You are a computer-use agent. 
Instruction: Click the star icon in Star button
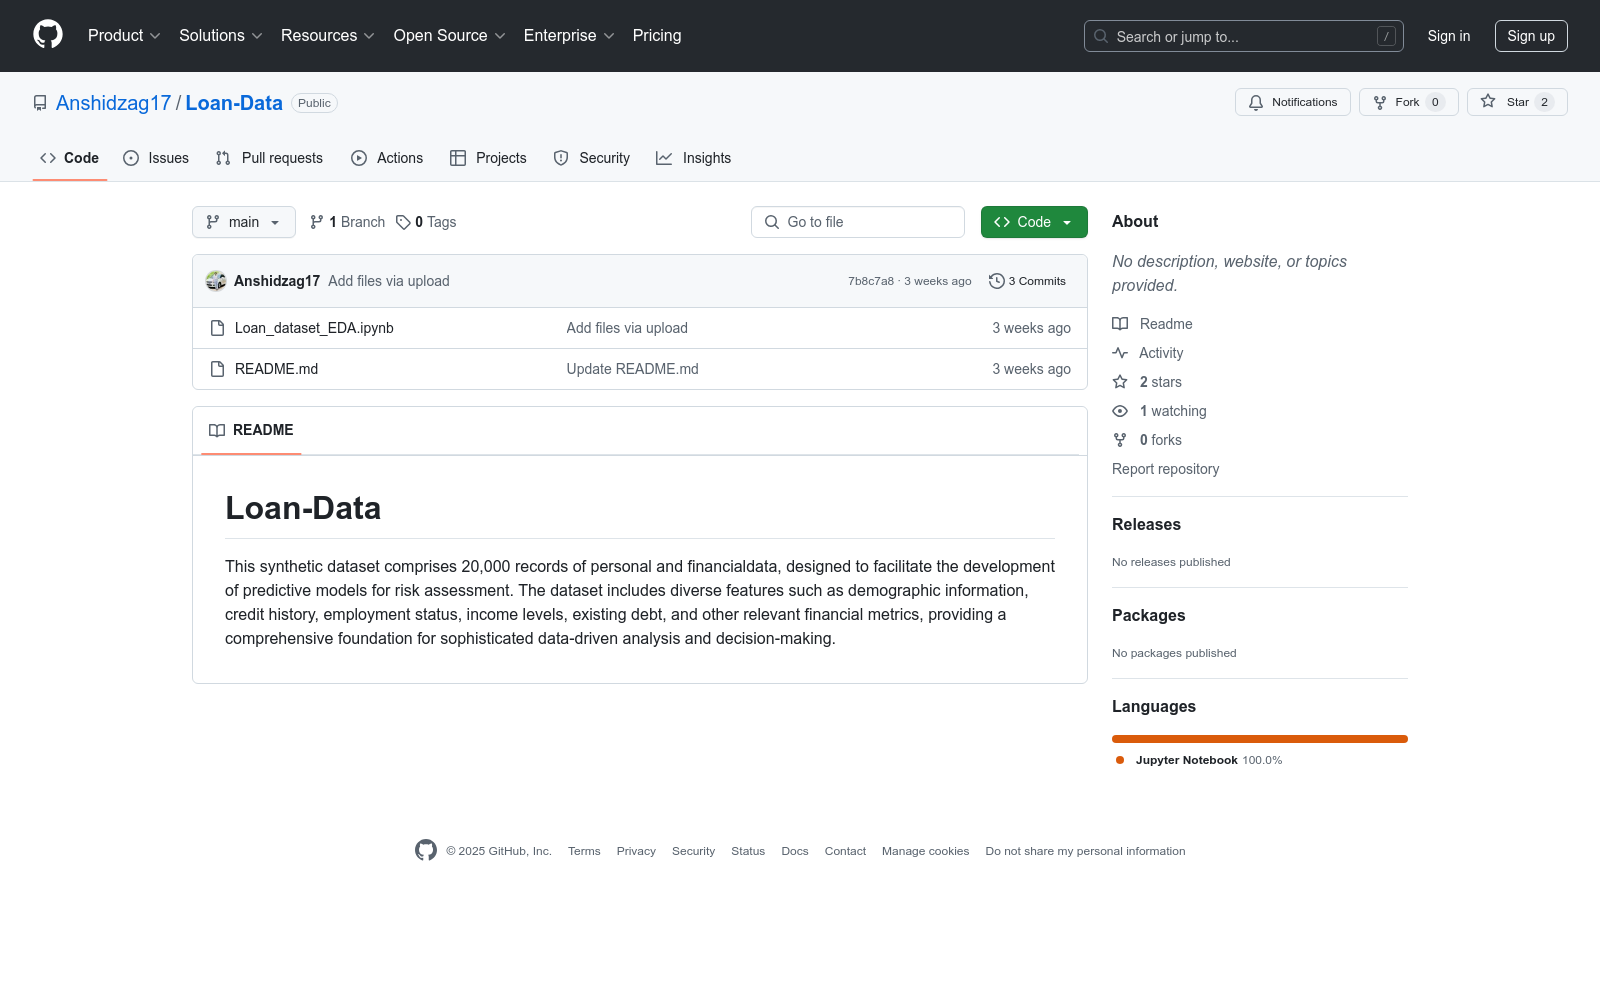(1488, 102)
